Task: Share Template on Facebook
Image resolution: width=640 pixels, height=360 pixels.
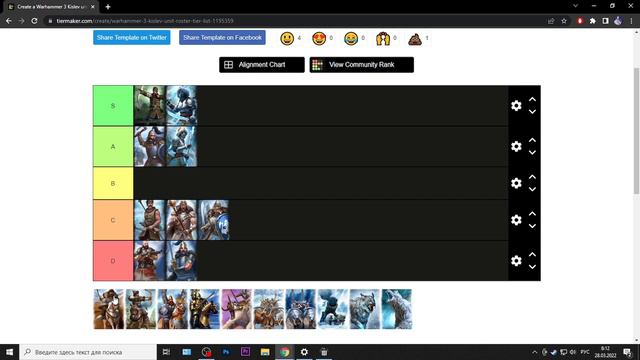Action: [x=222, y=38]
